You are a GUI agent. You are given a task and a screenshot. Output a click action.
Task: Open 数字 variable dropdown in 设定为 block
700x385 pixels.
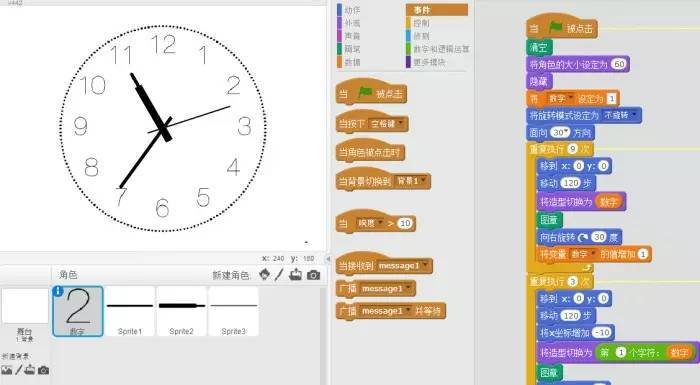pos(561,98)
